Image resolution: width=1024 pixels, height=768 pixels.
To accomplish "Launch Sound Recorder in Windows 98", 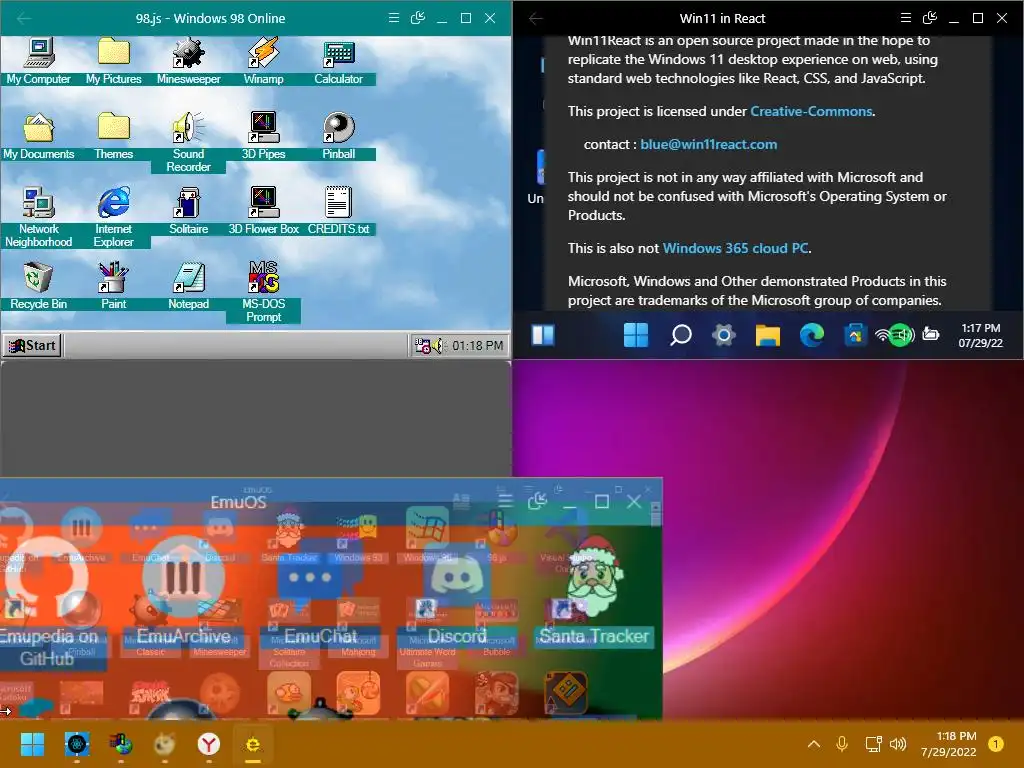I will click(189, 142).
